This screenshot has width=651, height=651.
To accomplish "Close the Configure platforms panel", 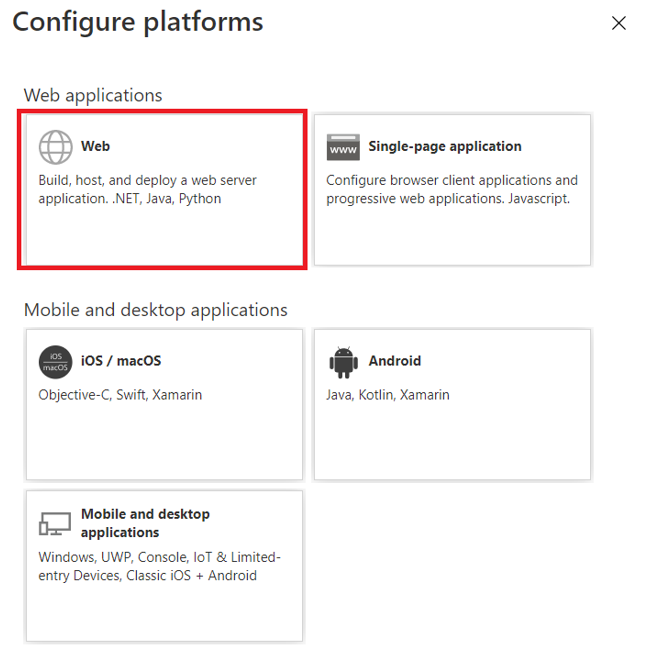I will [x=619, y=23].
